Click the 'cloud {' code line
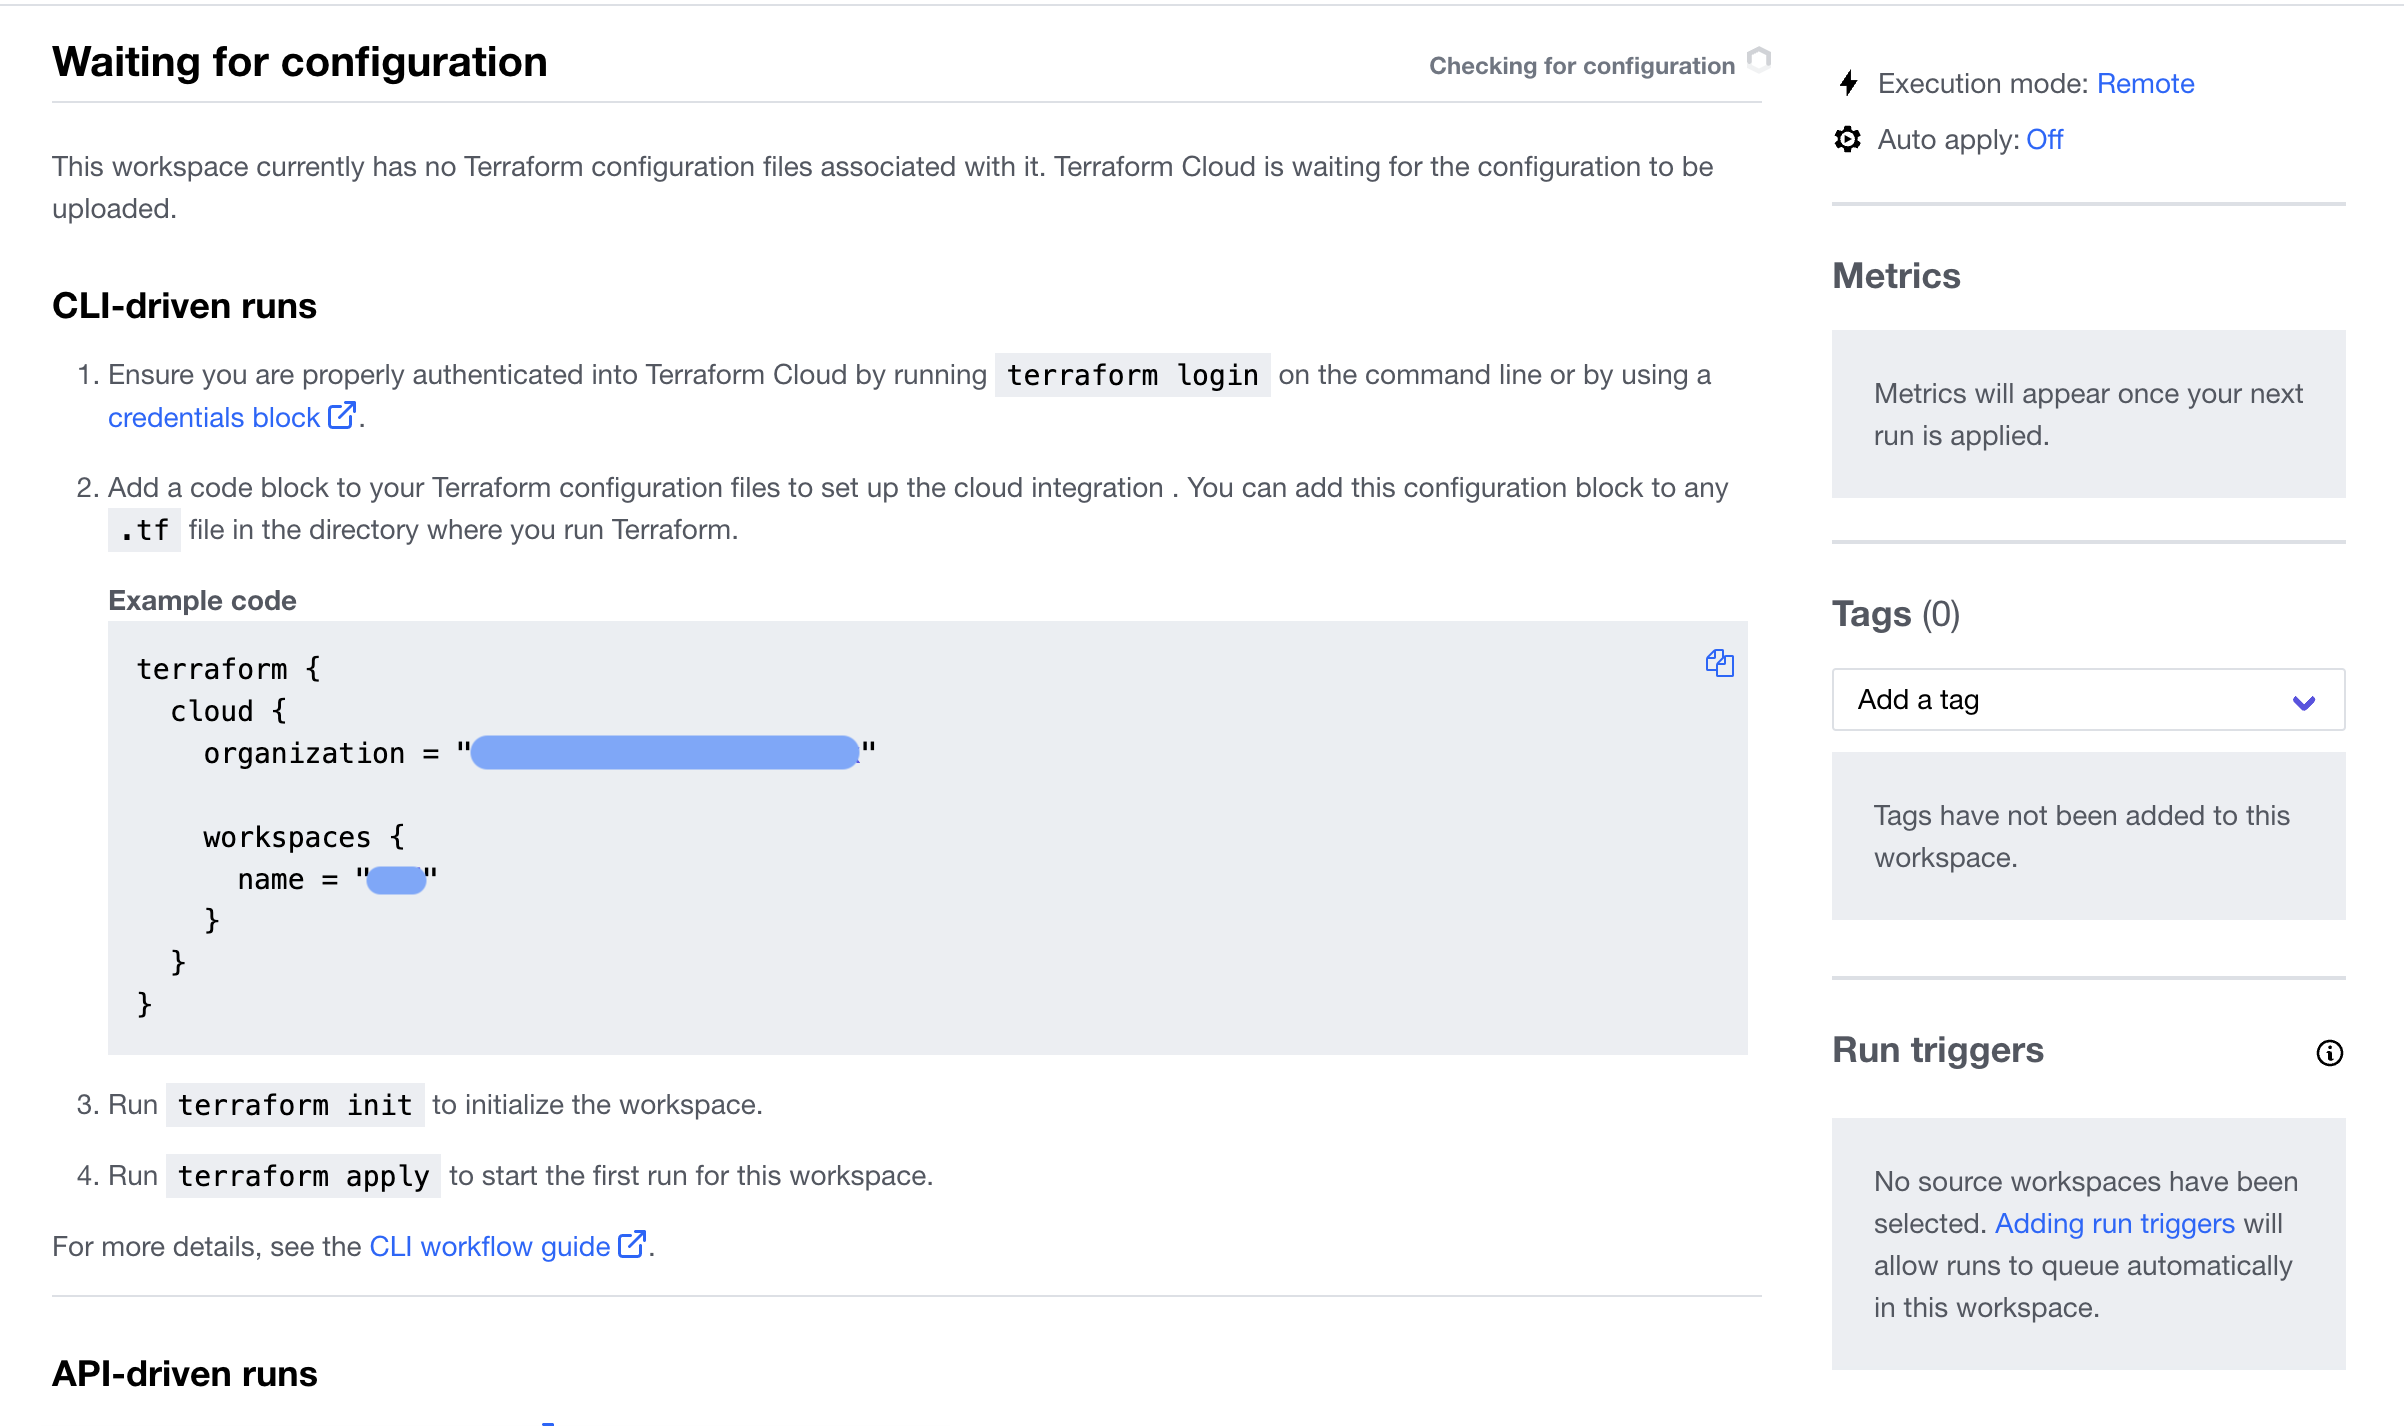Screen dimensions: 2404x1426 pyautogui.click(x=229, y=711)
